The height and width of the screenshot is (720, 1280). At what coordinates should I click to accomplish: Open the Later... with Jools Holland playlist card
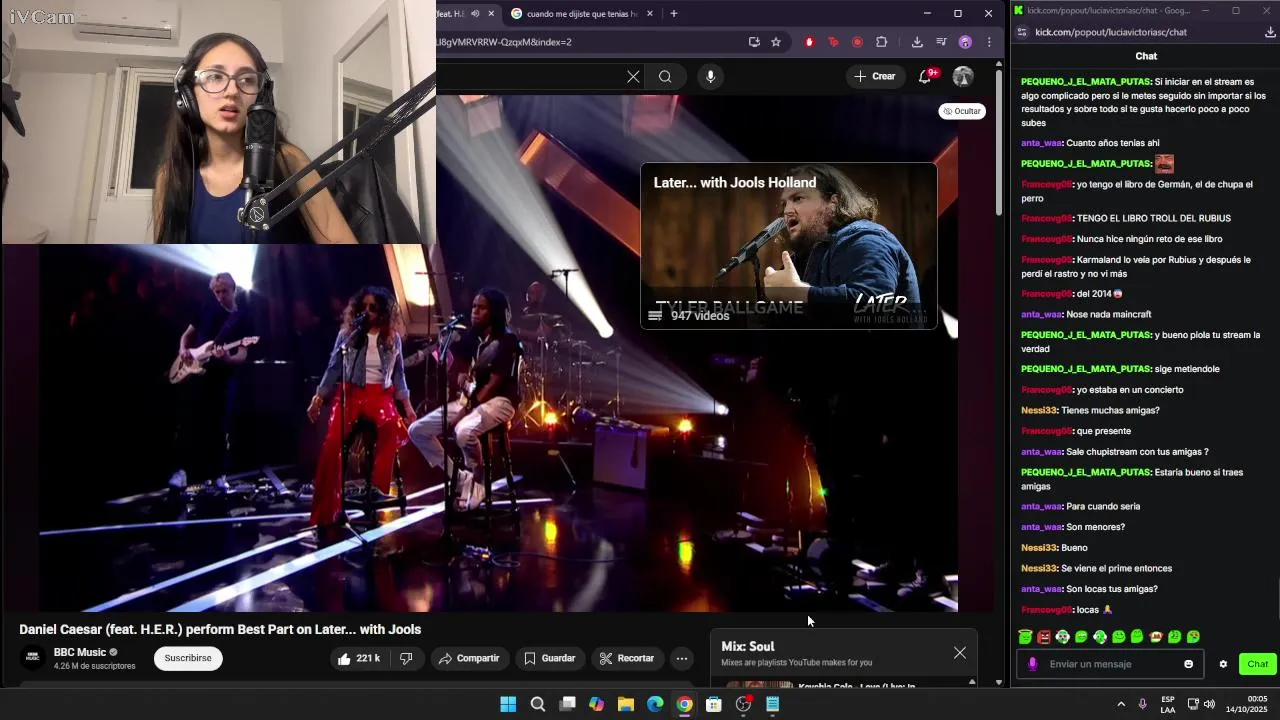(789, 246)
